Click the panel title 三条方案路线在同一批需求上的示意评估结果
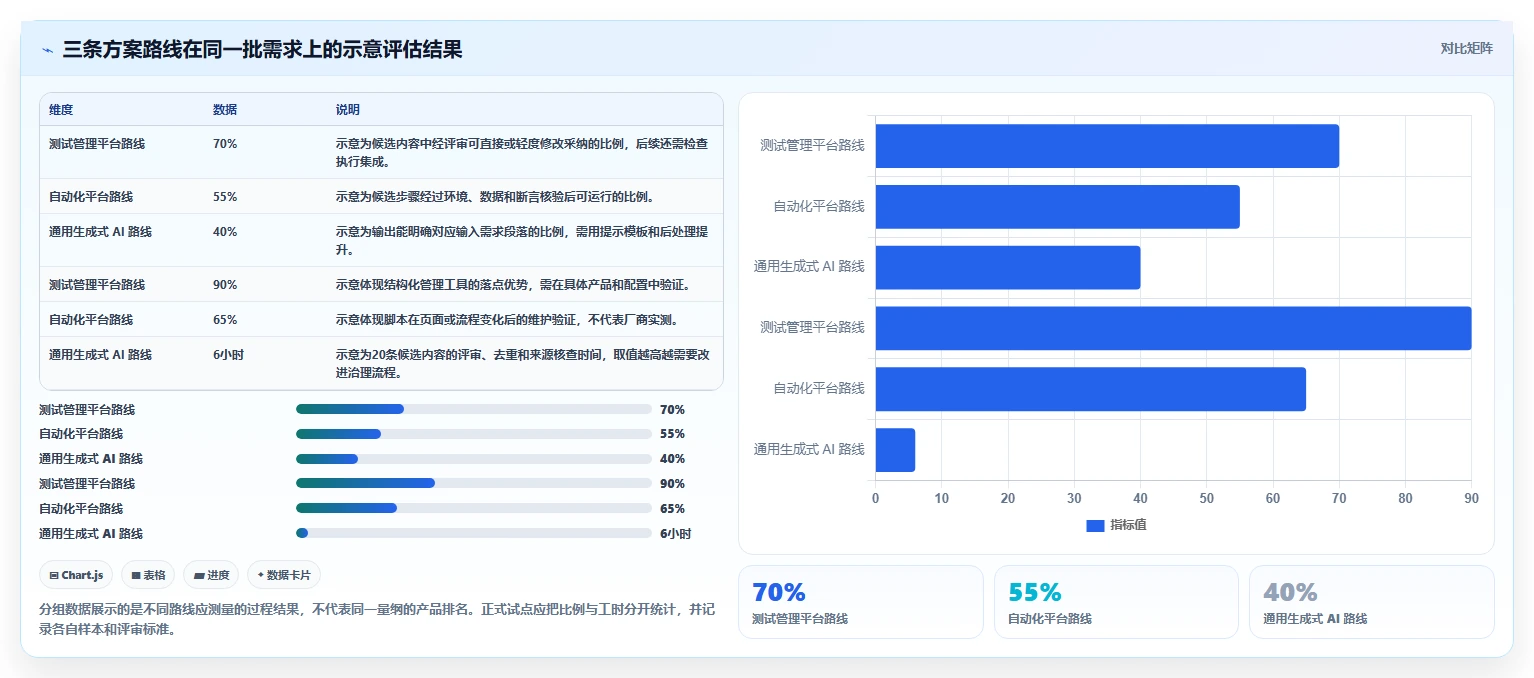This screenshot has height=678, width=1534. 263,50
